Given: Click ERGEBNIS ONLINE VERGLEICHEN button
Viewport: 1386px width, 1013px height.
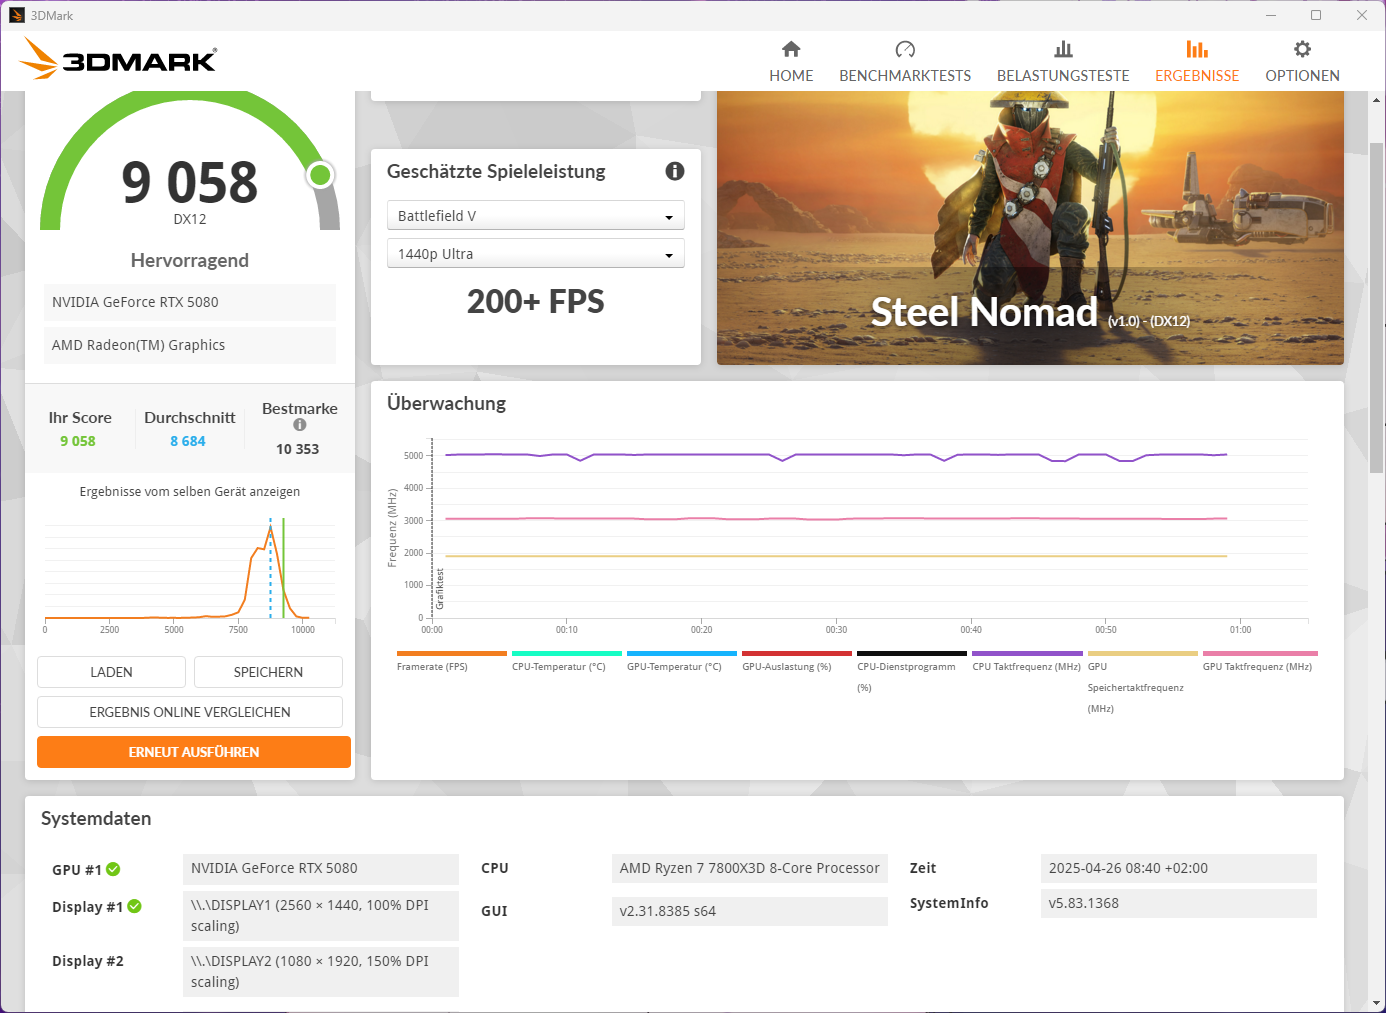Looking at the screenshot, I should coord(190,712).
